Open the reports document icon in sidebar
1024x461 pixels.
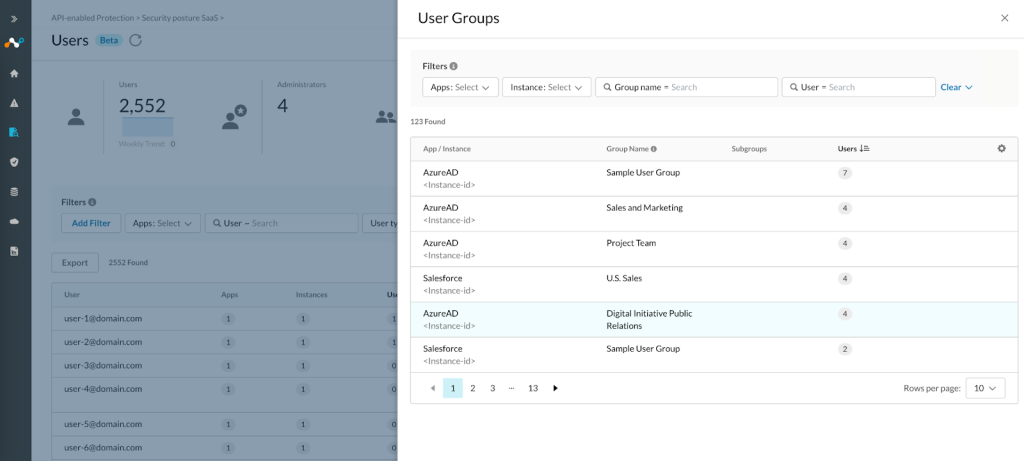14,251
